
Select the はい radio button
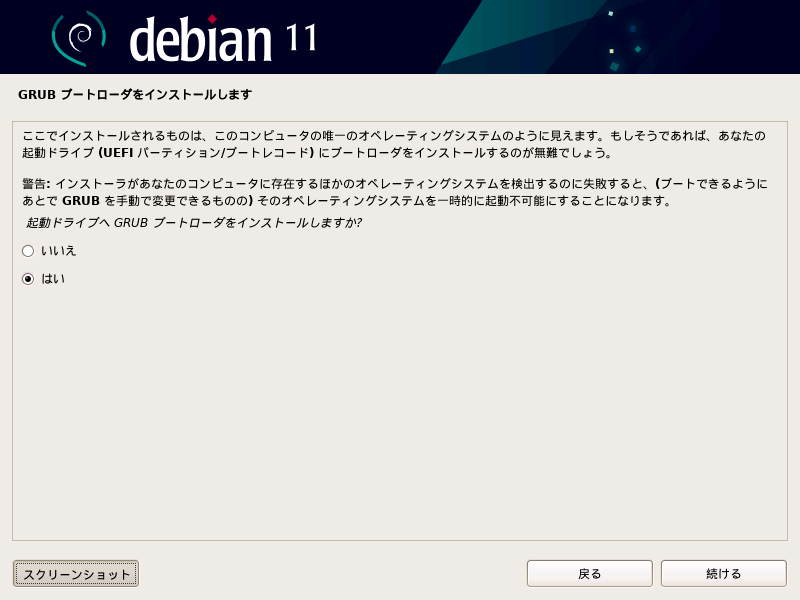(x=28, y=279)
